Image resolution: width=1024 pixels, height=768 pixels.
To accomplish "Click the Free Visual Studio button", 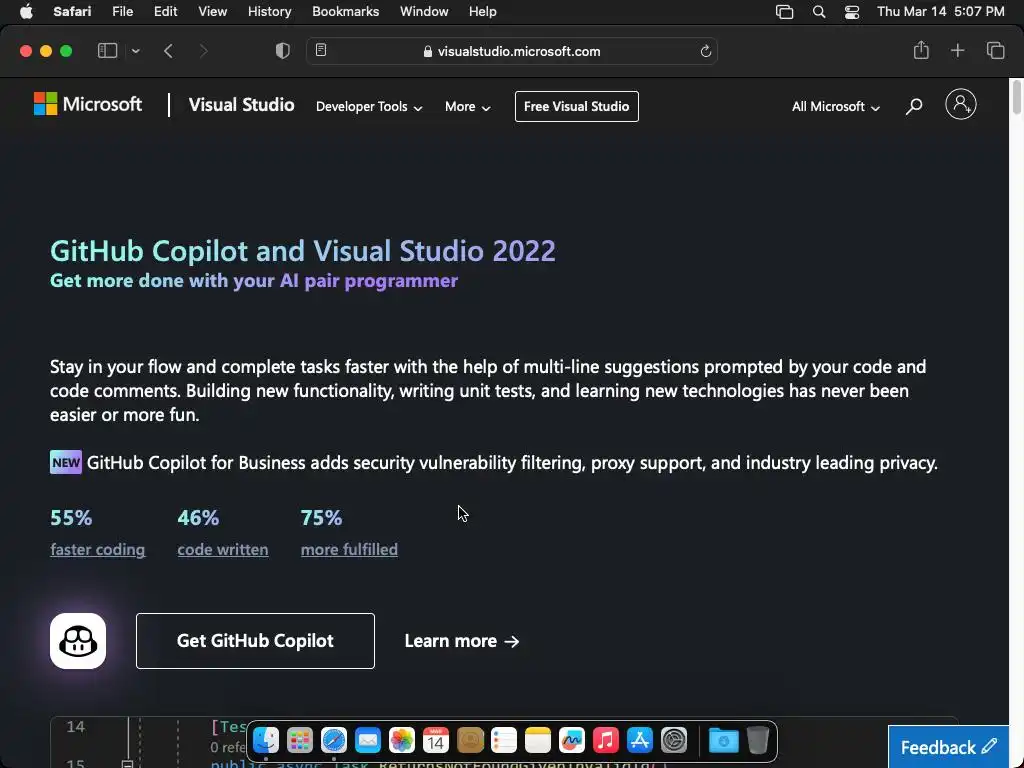I will pos(577,106).
